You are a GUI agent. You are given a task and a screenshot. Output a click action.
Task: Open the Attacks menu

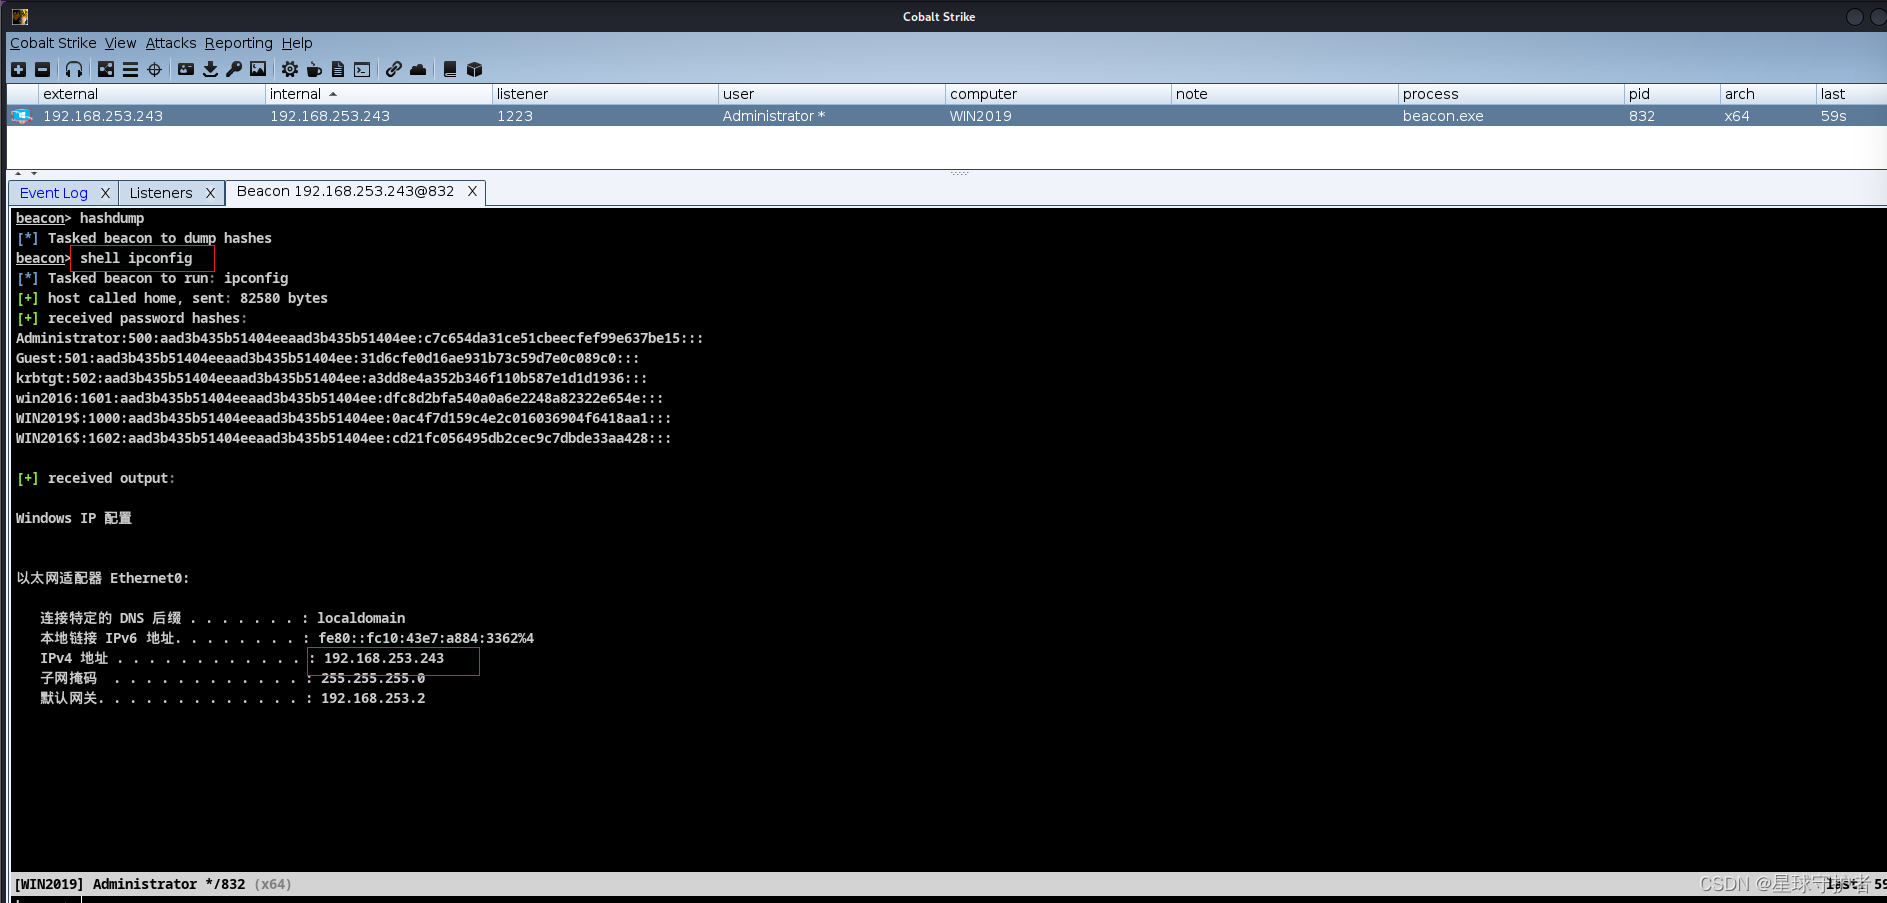point(171,43)
